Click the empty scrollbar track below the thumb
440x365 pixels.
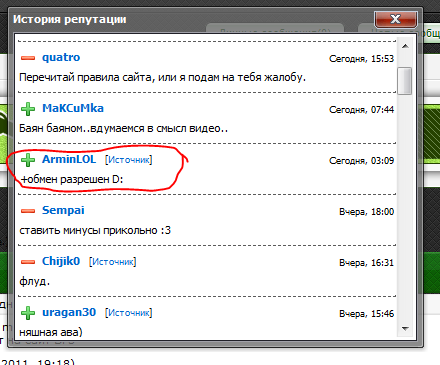(x=405, y=208)
